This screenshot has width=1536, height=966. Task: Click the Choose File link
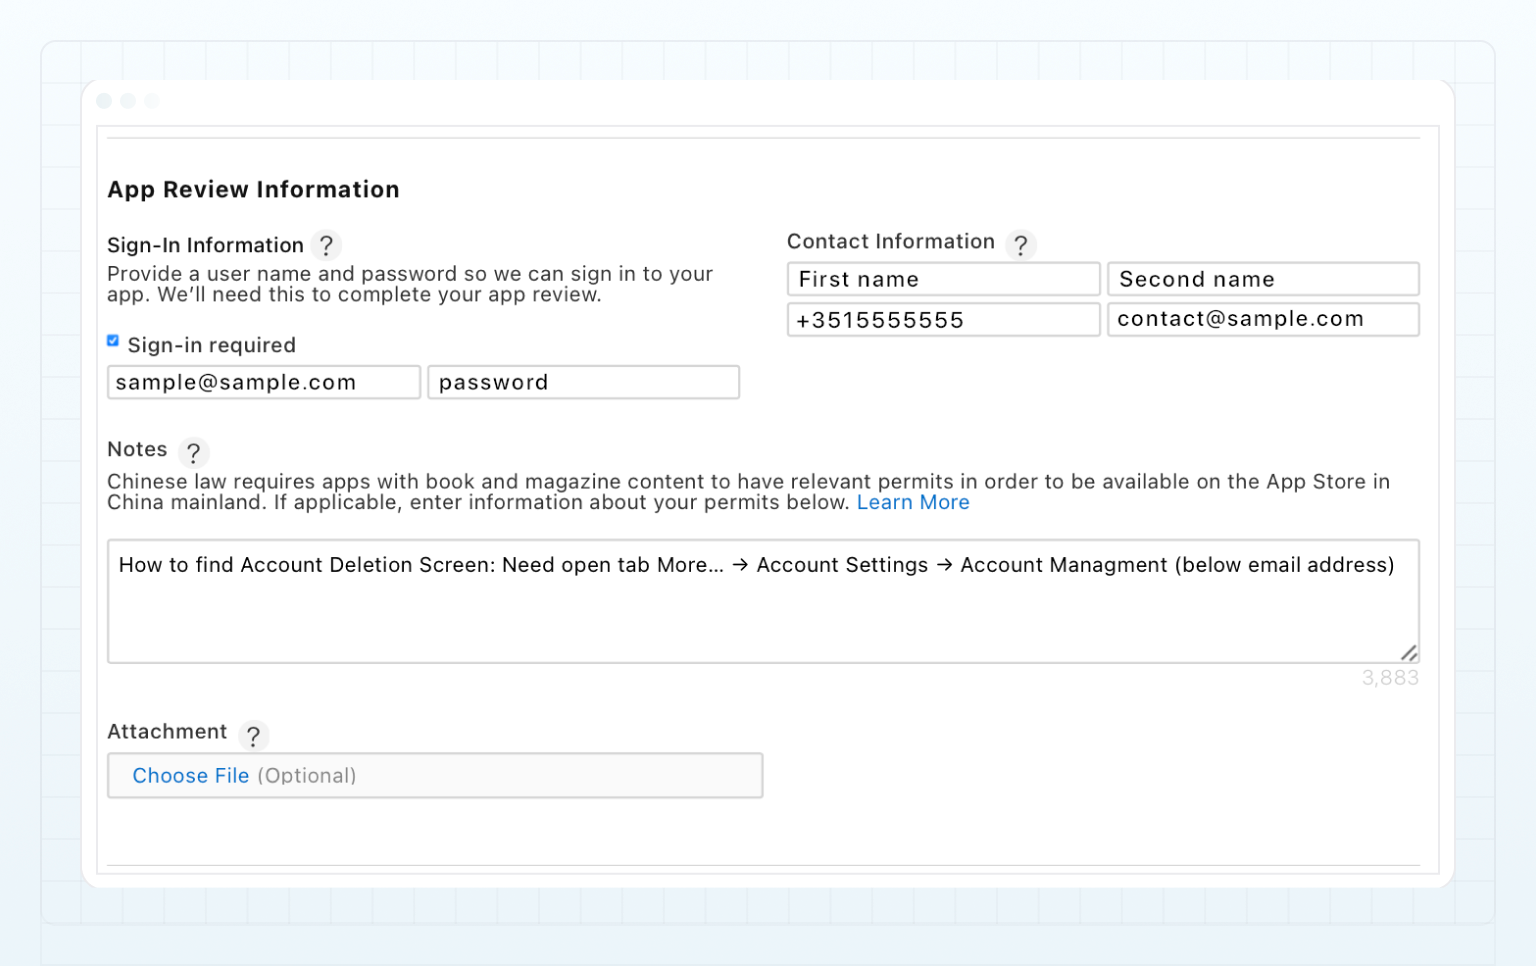(191, 776)
